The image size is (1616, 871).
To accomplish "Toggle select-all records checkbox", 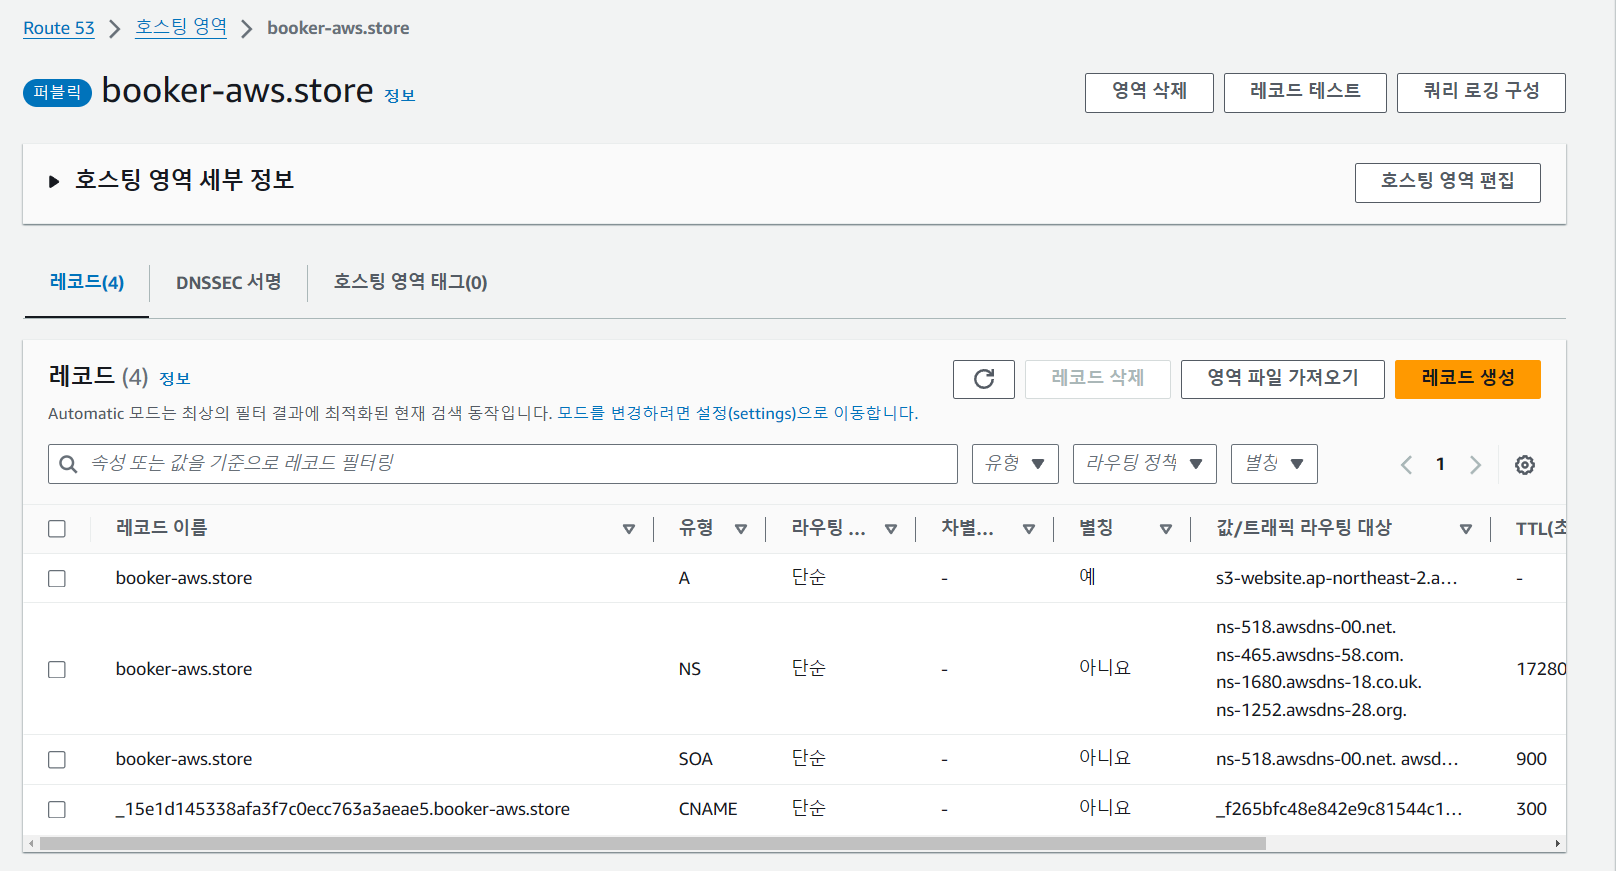I will click(57, 529).
